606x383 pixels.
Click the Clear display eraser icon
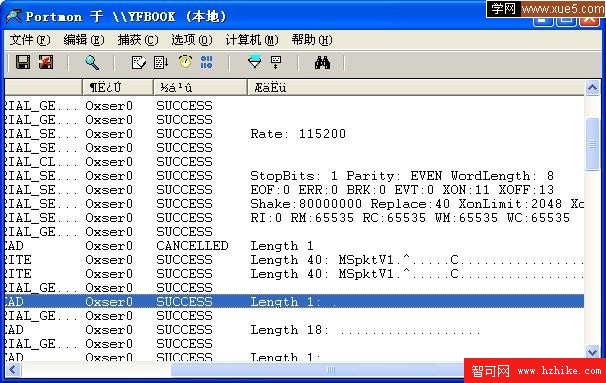(x=138, y=62)
